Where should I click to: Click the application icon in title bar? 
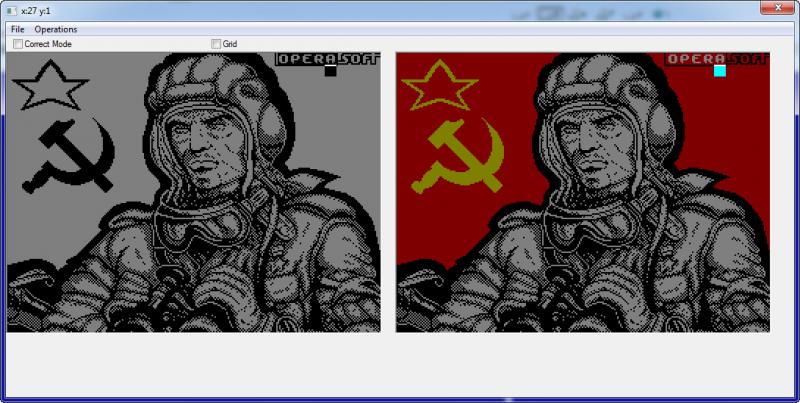[11, 10]
